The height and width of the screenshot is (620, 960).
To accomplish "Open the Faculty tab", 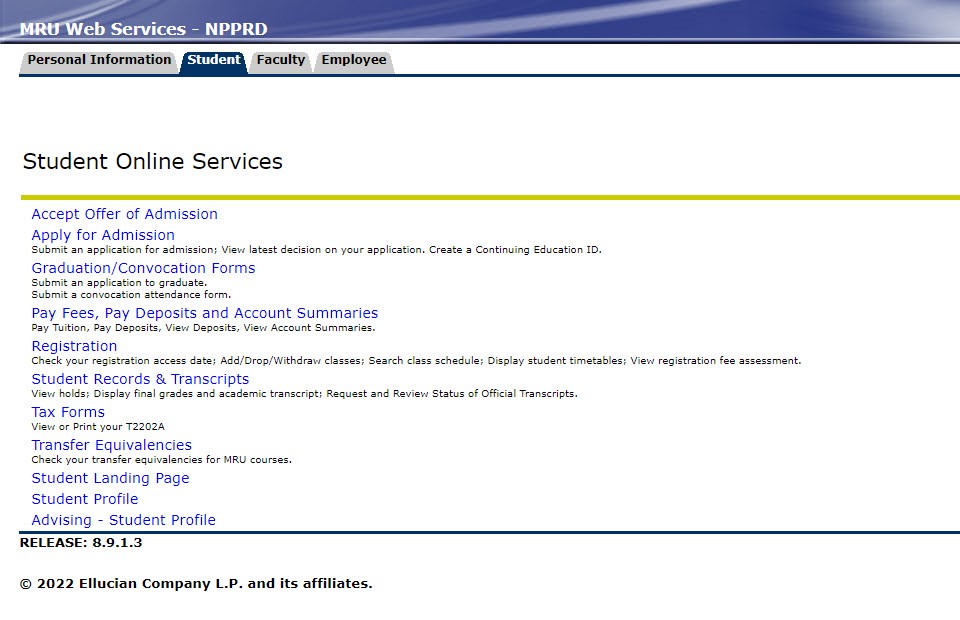I will pyautogui.click(x=280, y=60).
